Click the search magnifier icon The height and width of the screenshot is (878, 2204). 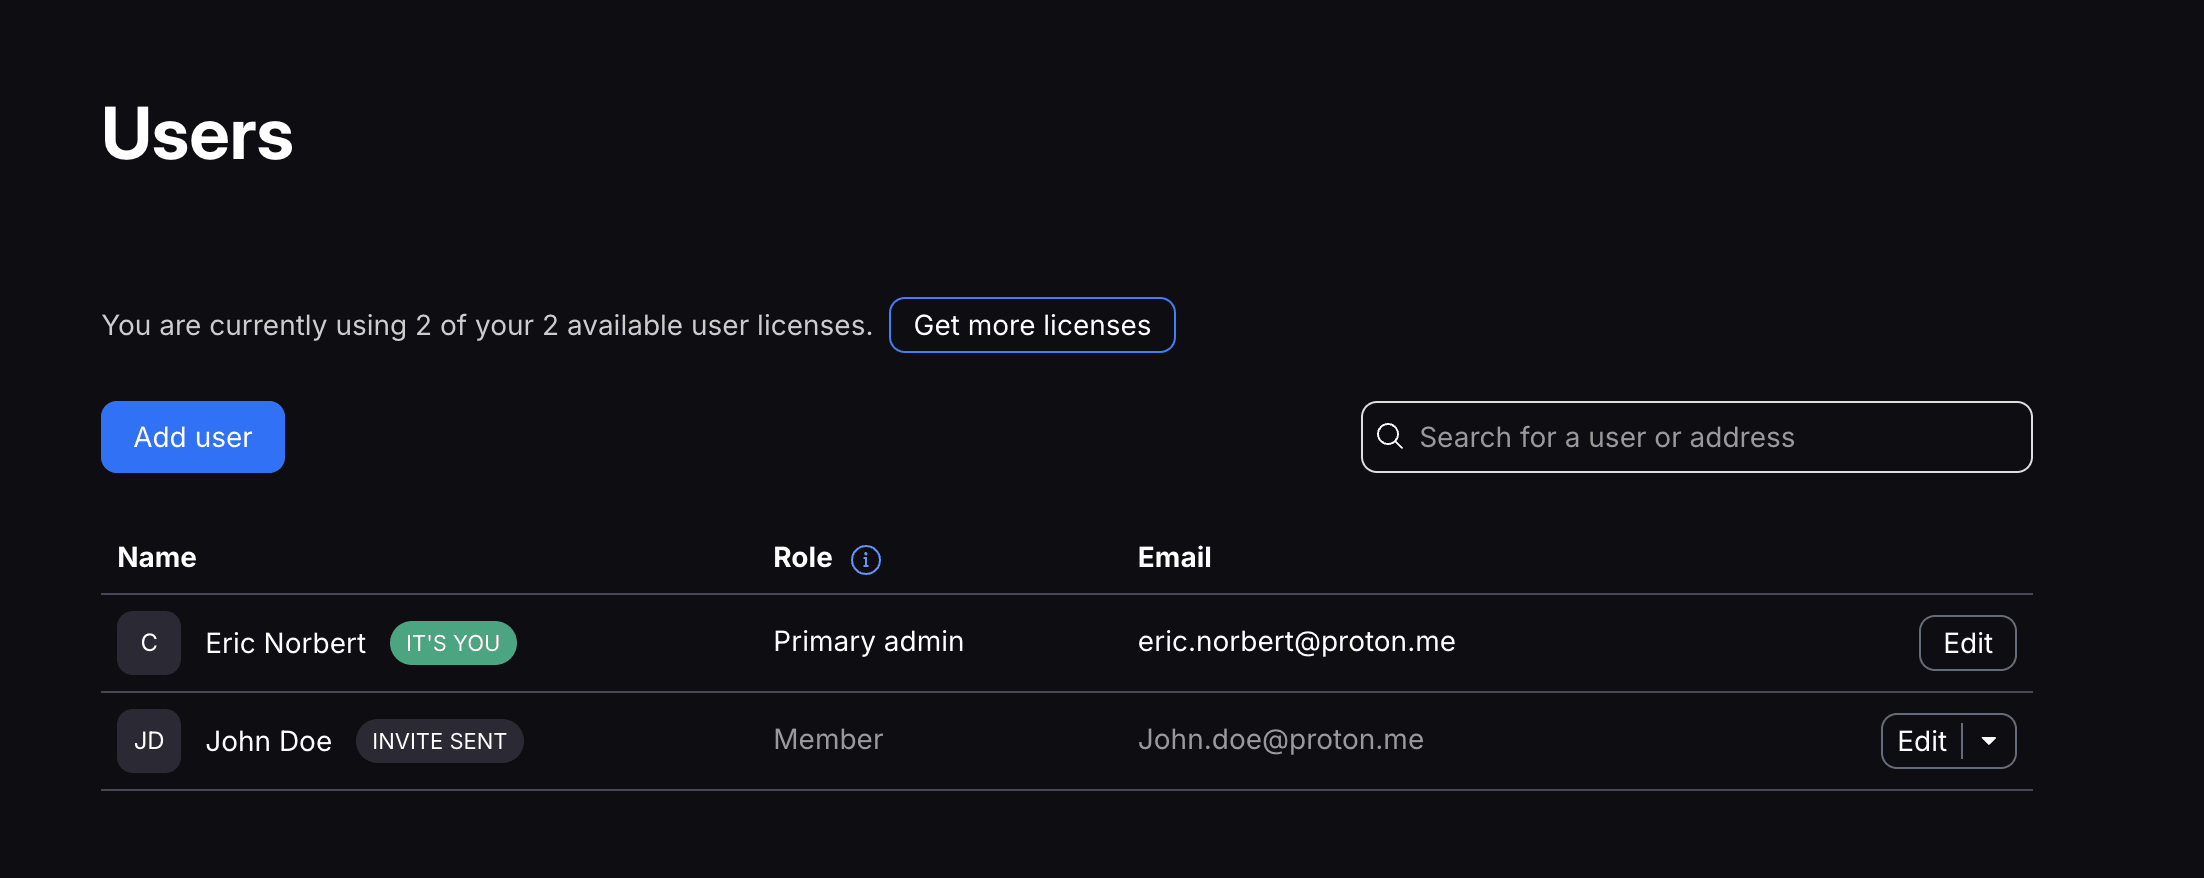pyautogui.click(x=1390, y=436)
